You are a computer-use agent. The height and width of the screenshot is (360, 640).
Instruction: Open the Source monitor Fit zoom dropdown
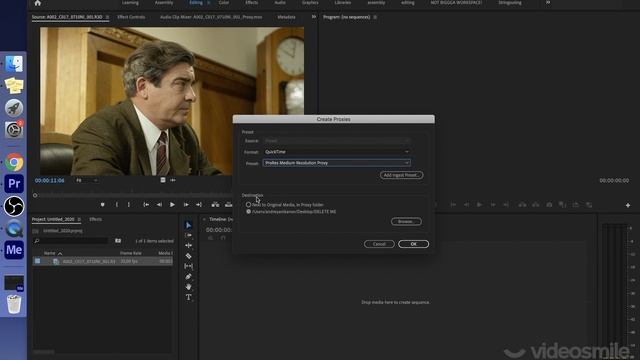(87, 180)
